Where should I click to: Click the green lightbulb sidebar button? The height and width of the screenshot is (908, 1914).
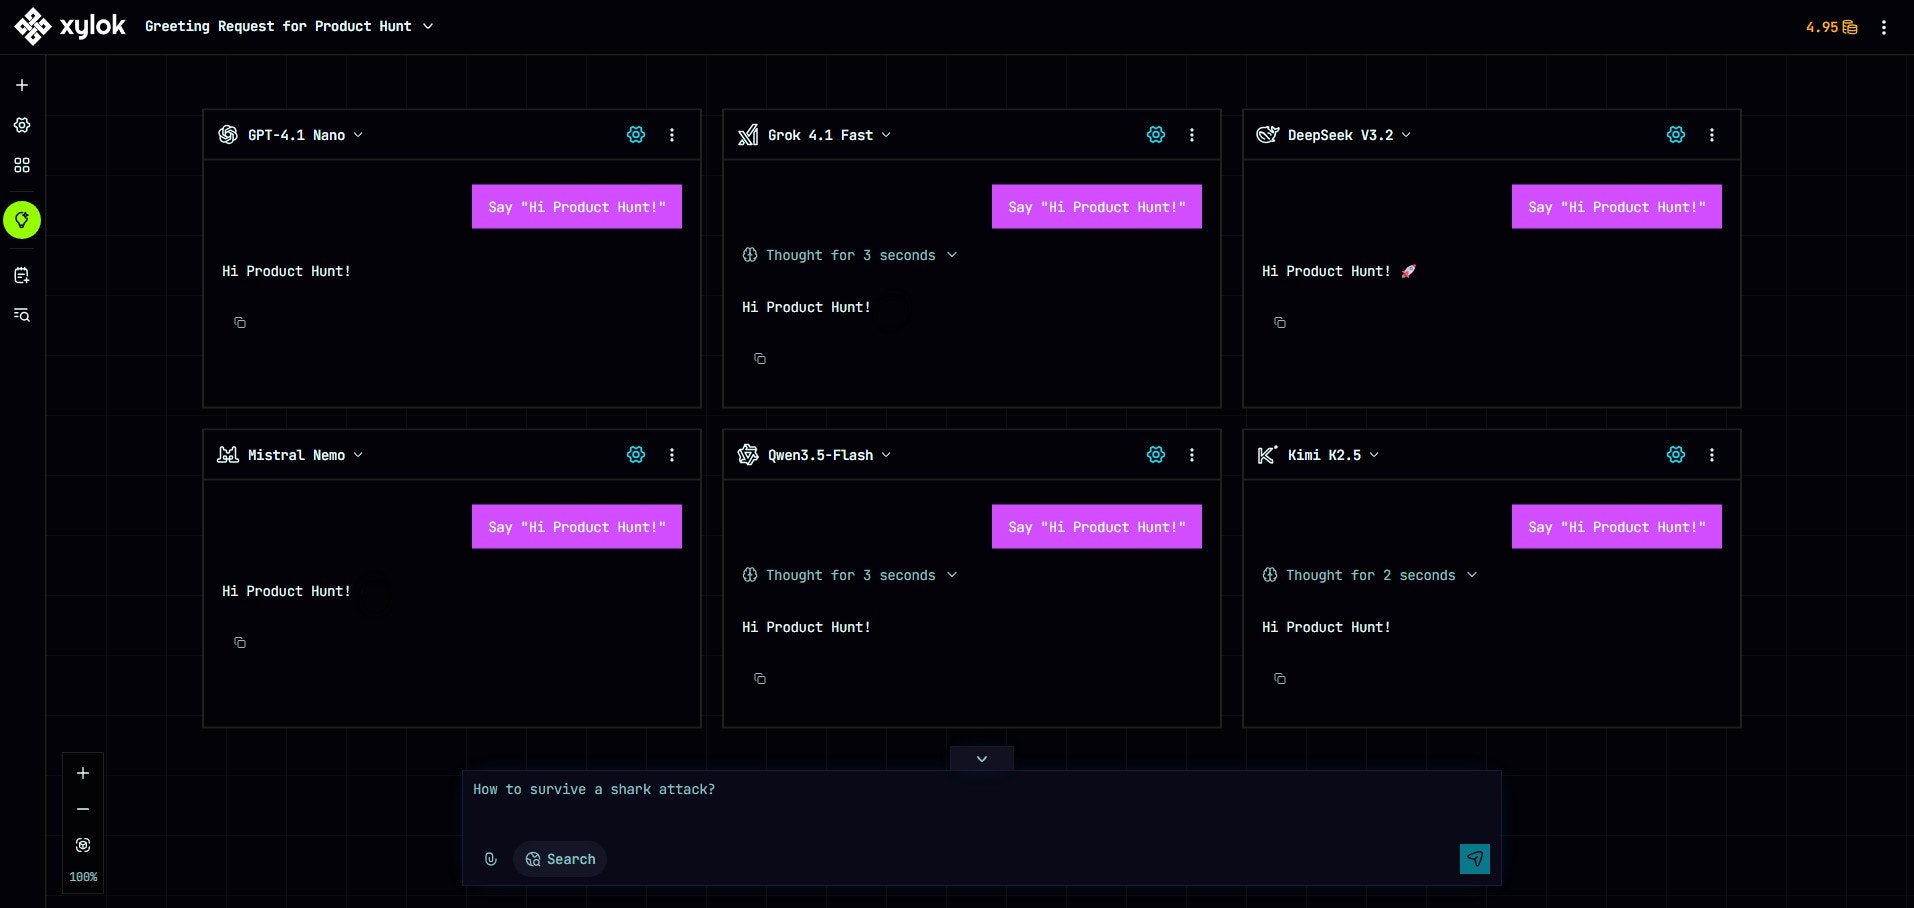tap(22, 220)
